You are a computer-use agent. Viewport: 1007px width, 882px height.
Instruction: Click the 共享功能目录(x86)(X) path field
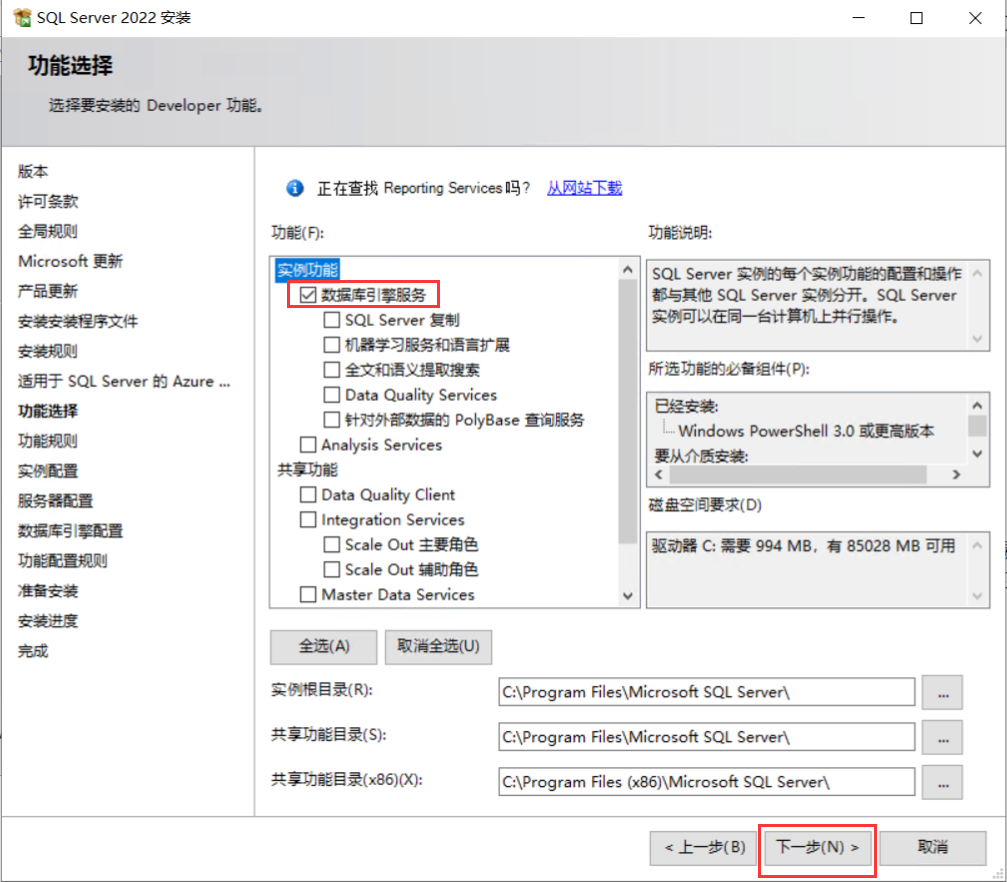pos(706,782)
